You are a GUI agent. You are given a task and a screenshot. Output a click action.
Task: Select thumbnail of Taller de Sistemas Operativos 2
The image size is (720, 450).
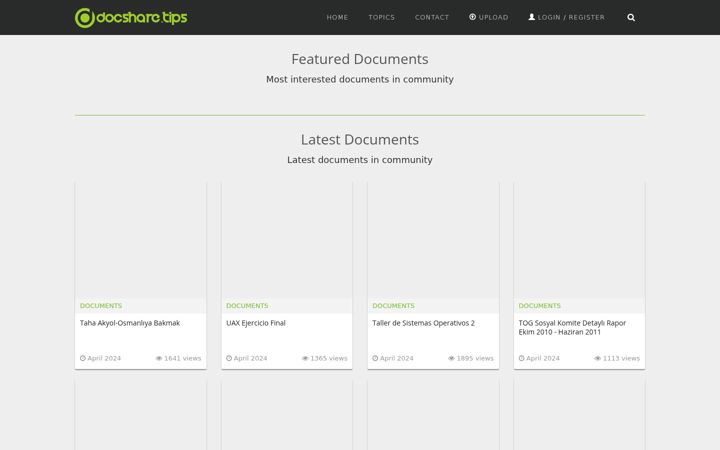[433, 240]
